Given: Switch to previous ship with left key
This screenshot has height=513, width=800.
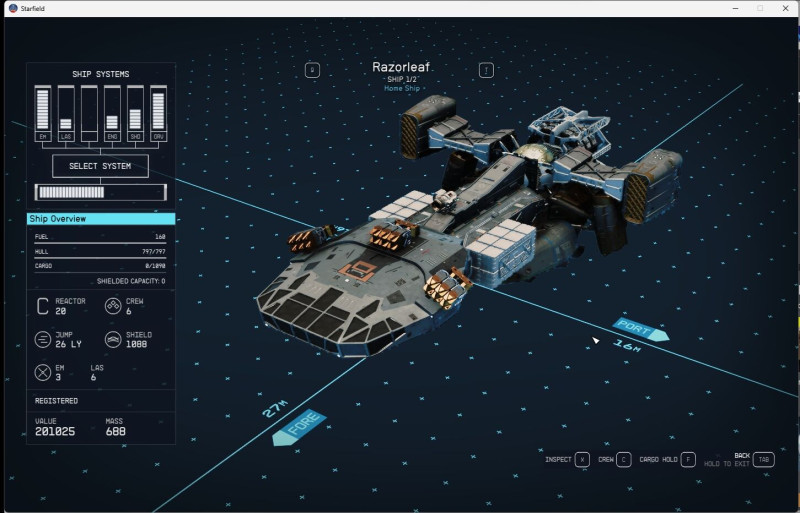Looking at the screenshot, I should click(x=312, y=70).
